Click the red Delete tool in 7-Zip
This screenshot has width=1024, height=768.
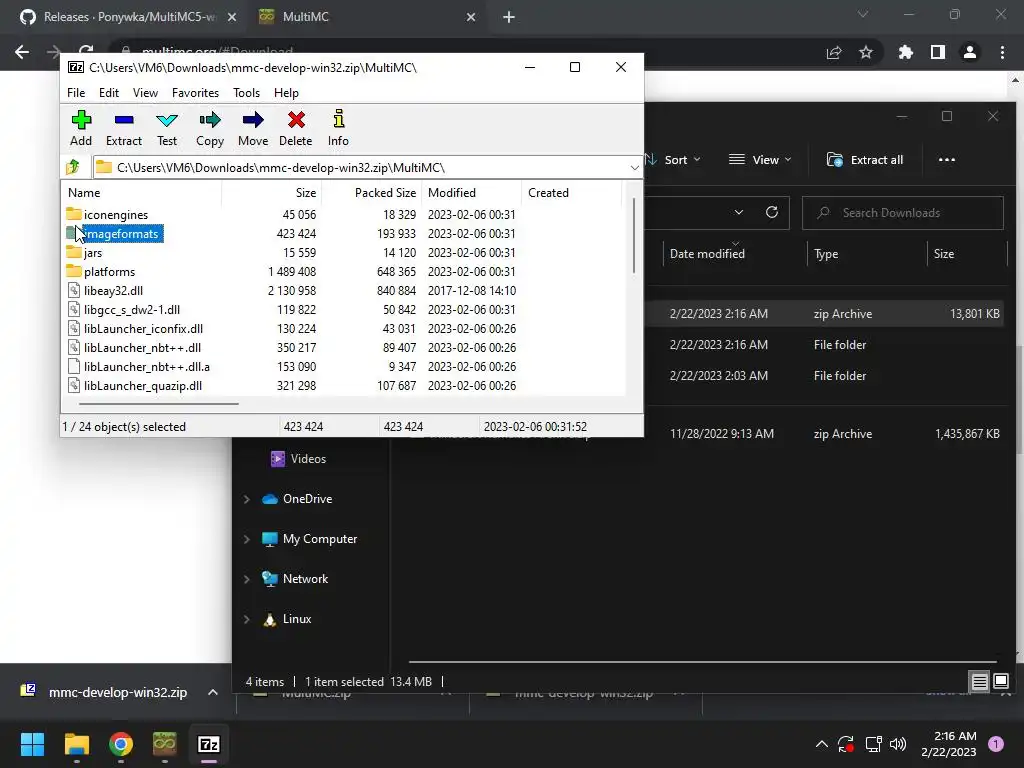pyautogui.click(x=296, y=128)
